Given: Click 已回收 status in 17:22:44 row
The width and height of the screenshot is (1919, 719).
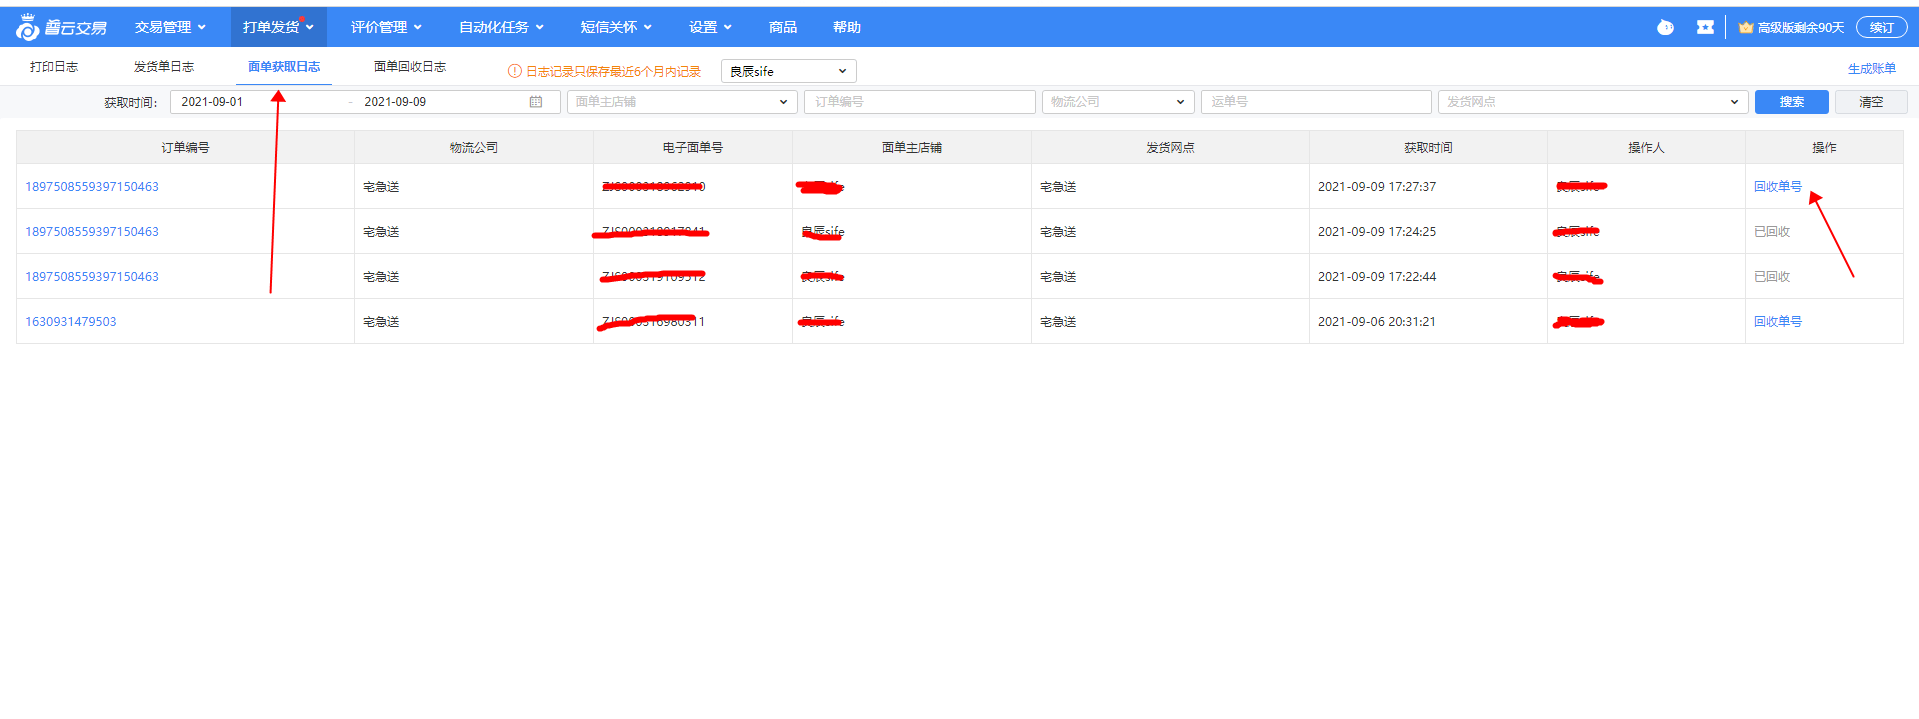Looking at the screenshot, I should coord(1772,277).
